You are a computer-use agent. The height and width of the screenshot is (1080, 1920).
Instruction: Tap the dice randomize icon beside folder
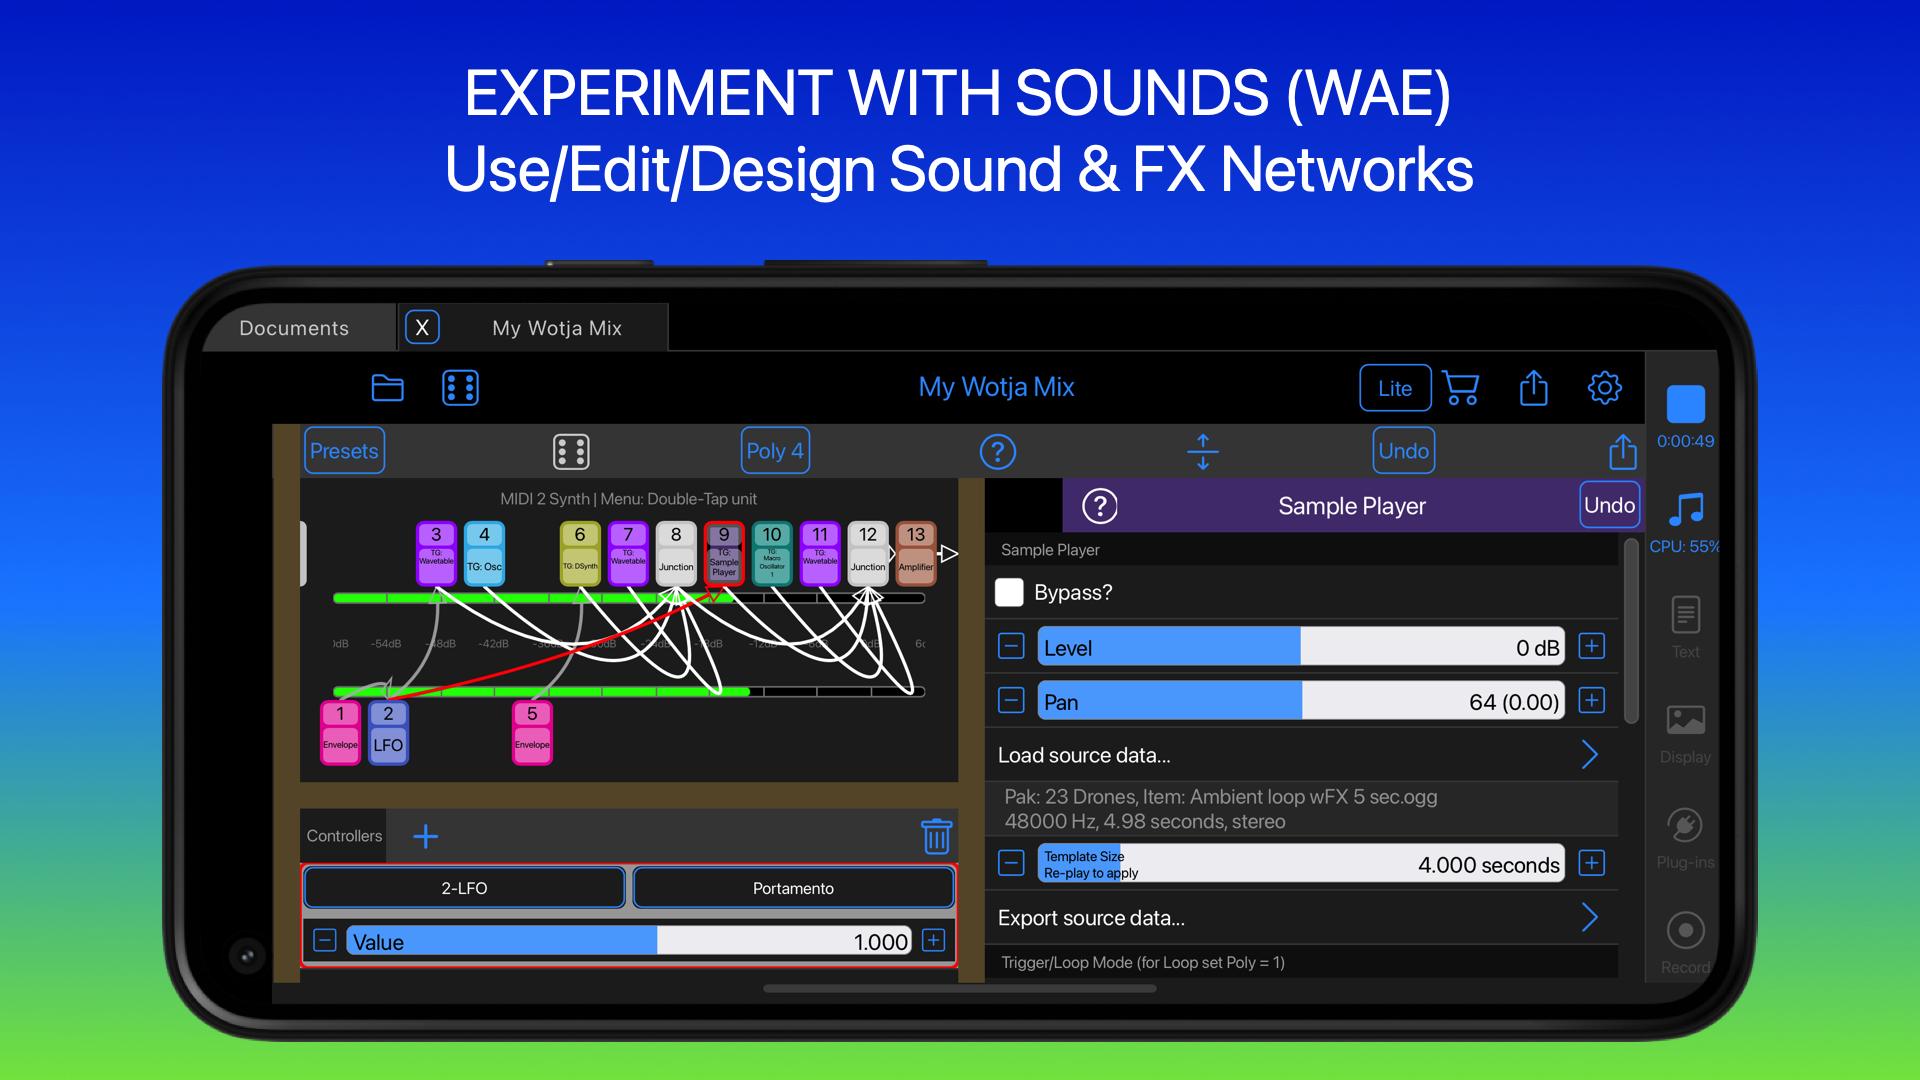(x=460, y=388)
